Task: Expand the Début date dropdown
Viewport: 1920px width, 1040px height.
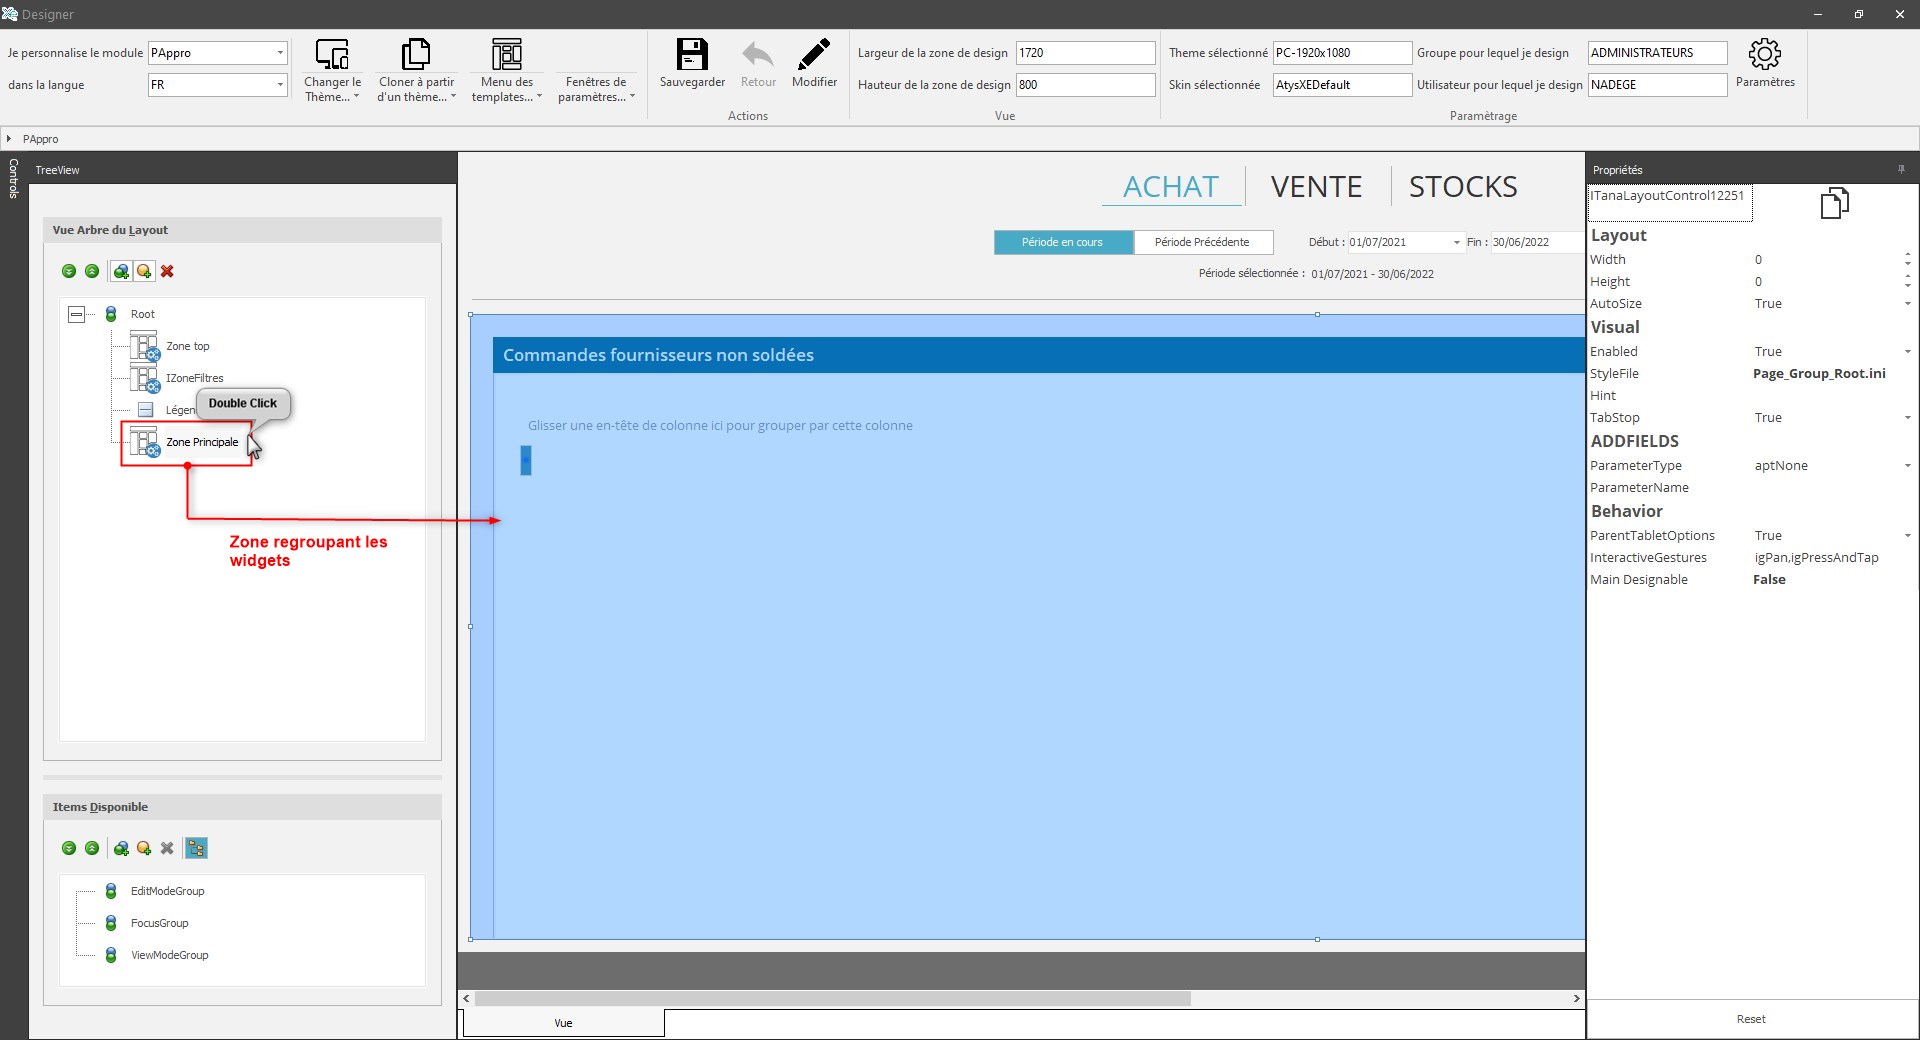Action: point(1456,242)
